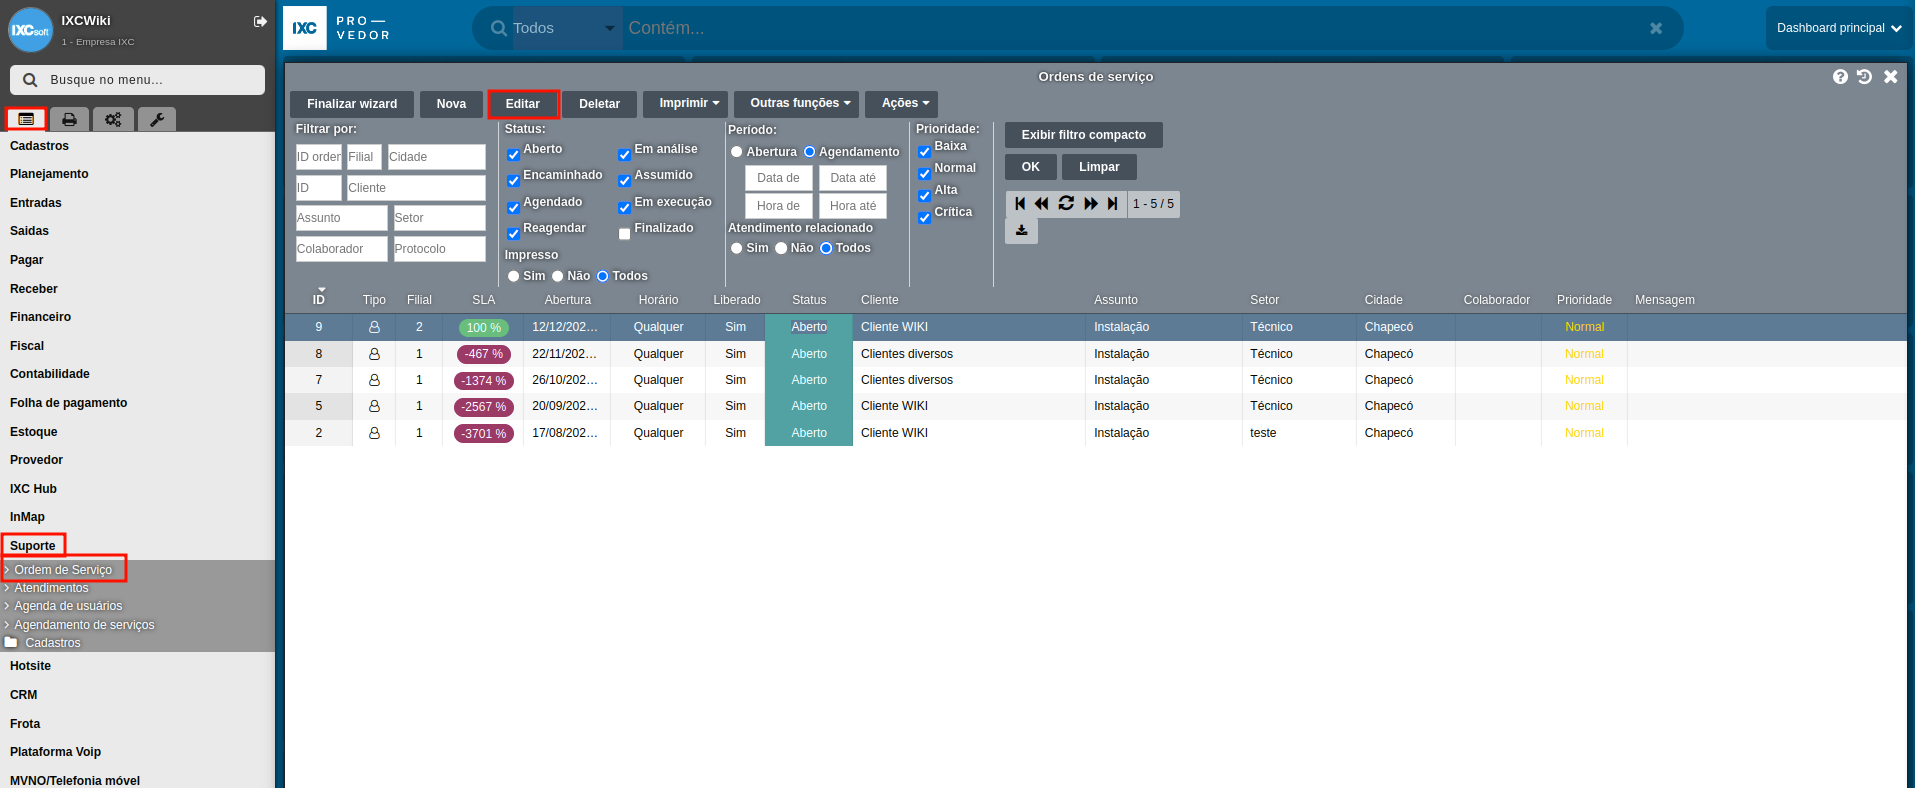The height and width of the screenshot is (788, 1915).
Task: Open the printer icon tab in sidebar
Action: click(69, 119)
